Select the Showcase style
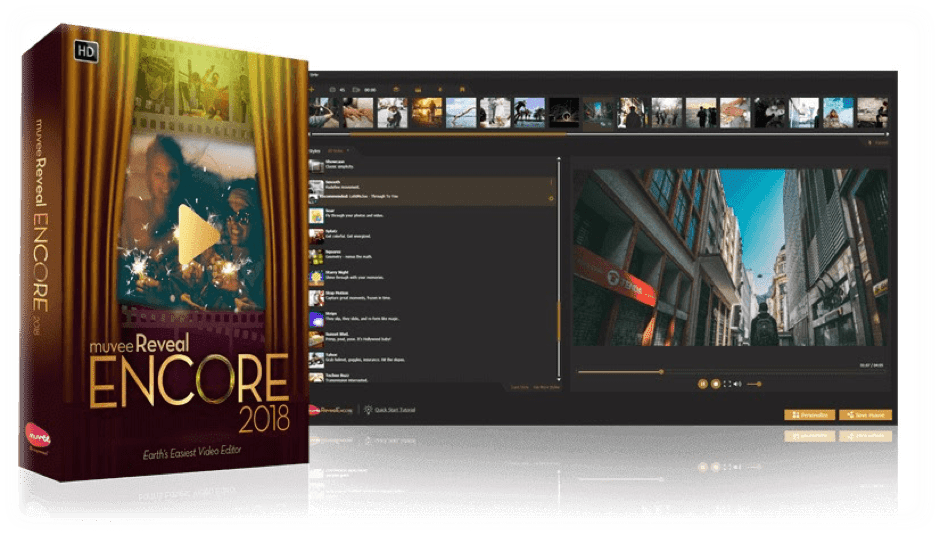The height and width of the screenshot is (535, 940). [x=432, y=165]
